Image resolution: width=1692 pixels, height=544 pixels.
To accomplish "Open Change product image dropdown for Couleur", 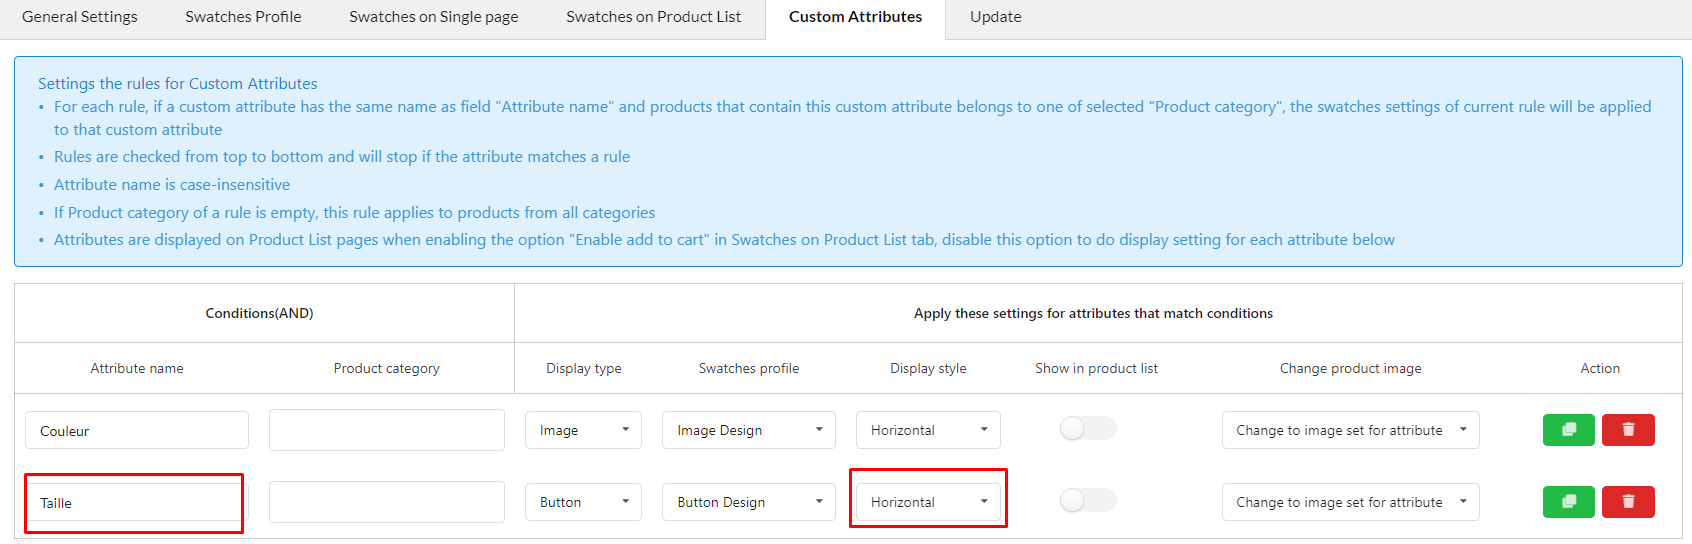I will tap(1350, 430).
